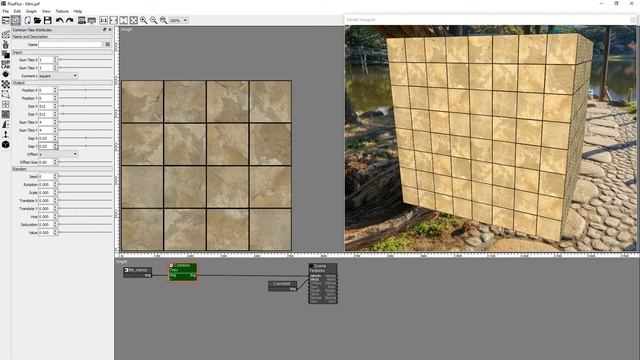Click the tile texture preview image
640x360 pixels.
pos(207,165)
